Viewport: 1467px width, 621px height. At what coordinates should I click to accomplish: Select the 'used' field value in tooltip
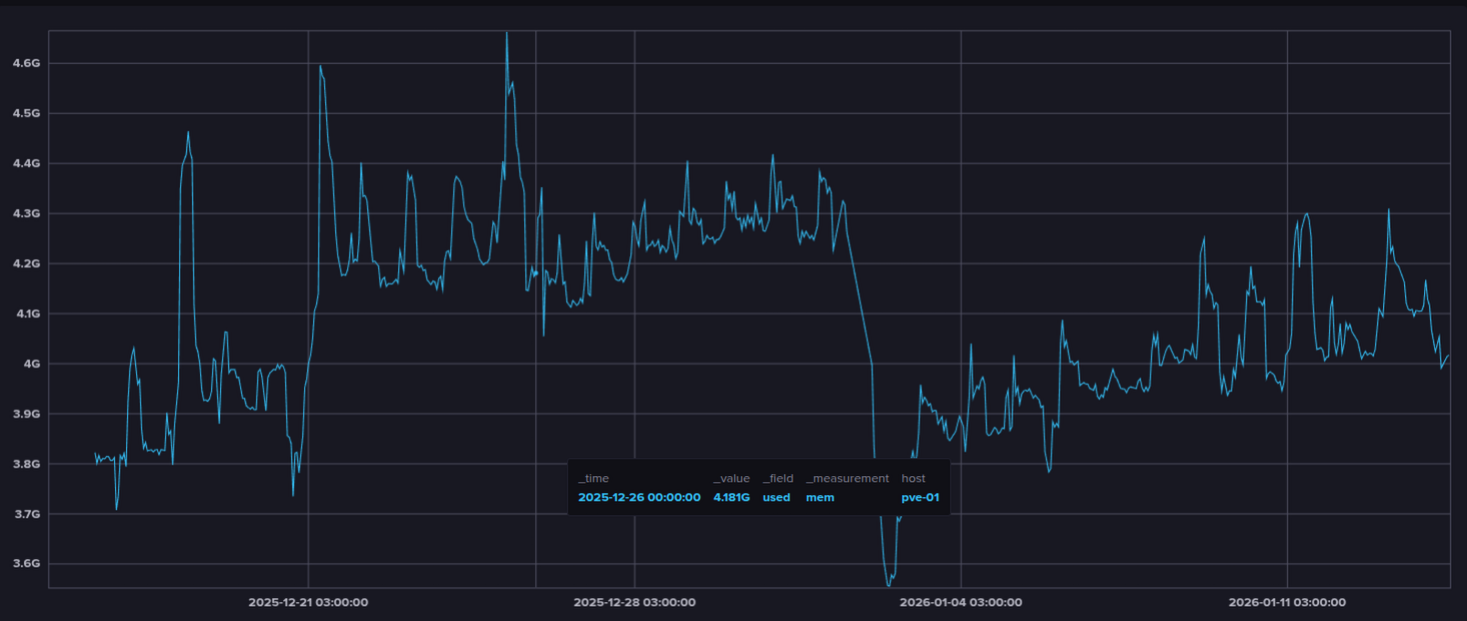776,497
